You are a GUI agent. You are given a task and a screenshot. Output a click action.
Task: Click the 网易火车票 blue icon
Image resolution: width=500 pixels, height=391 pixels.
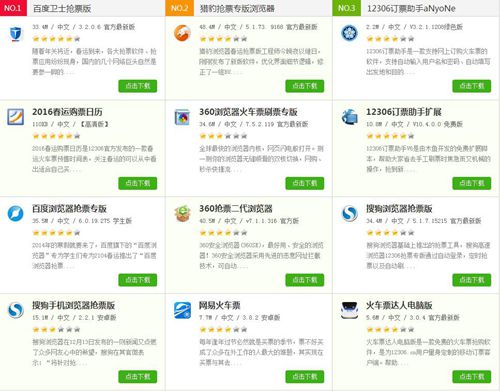pyautogui.click(x=182, y=310)
